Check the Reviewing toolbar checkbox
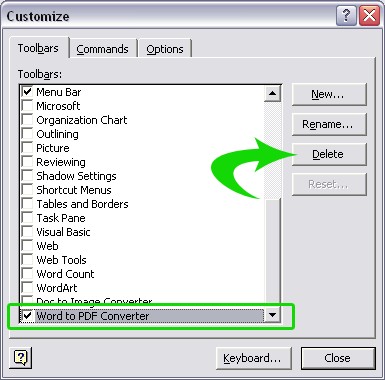385x380 pixels. pos(27,161)
